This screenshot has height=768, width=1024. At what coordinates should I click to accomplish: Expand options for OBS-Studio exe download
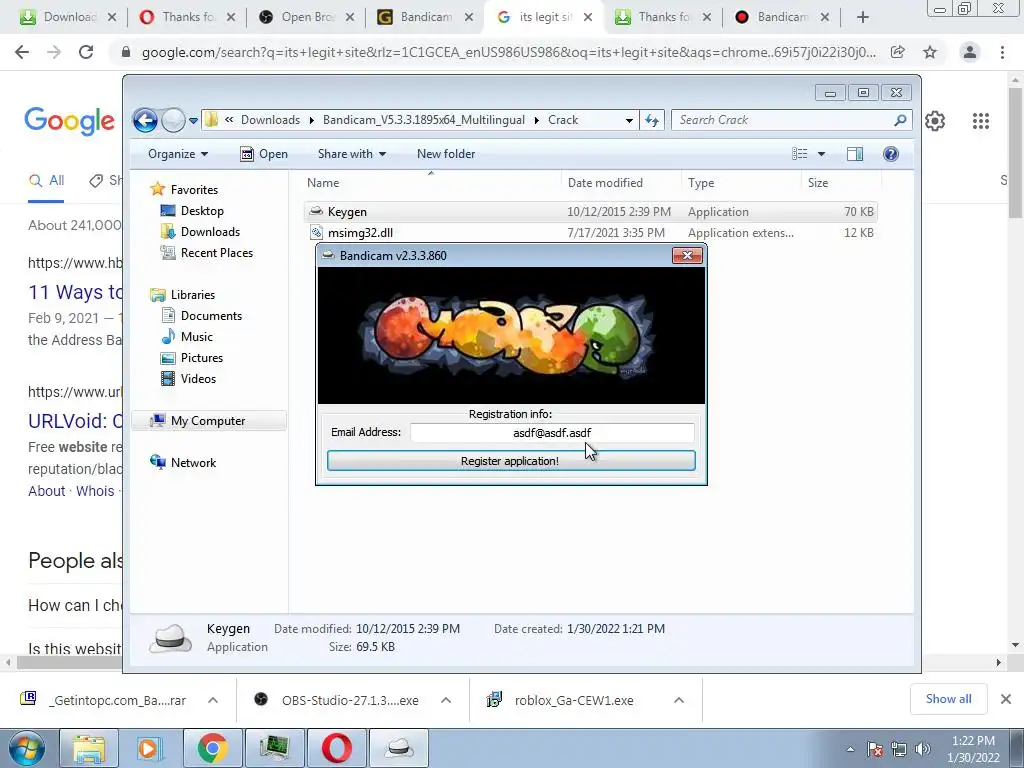(446, 700)
